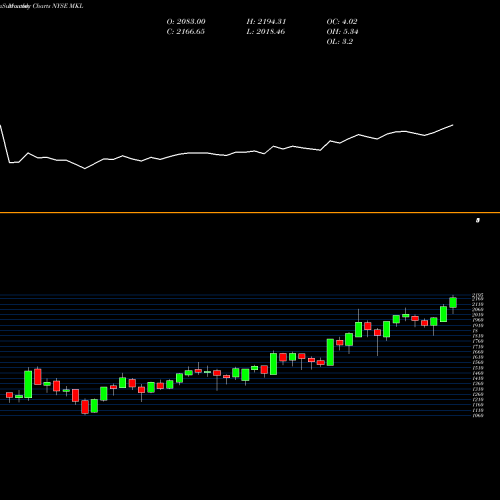Click the low price value L: 2018.46
The width and height of the screenshot is (500, 500).
(x=266, y=32)
